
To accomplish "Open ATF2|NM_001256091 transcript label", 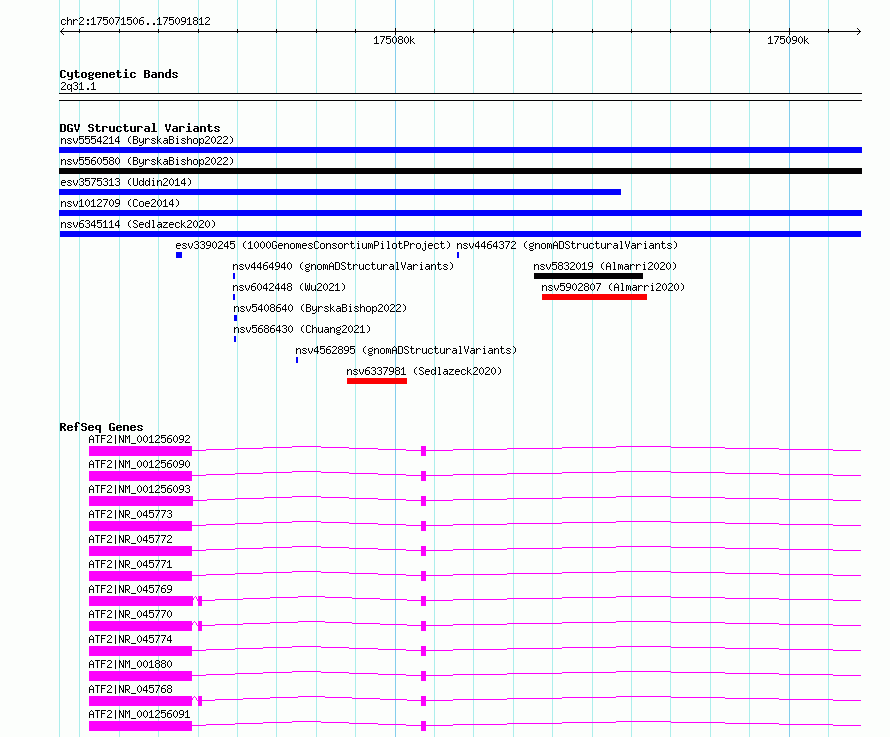I will pyautogui.click(x=140, y=714).
